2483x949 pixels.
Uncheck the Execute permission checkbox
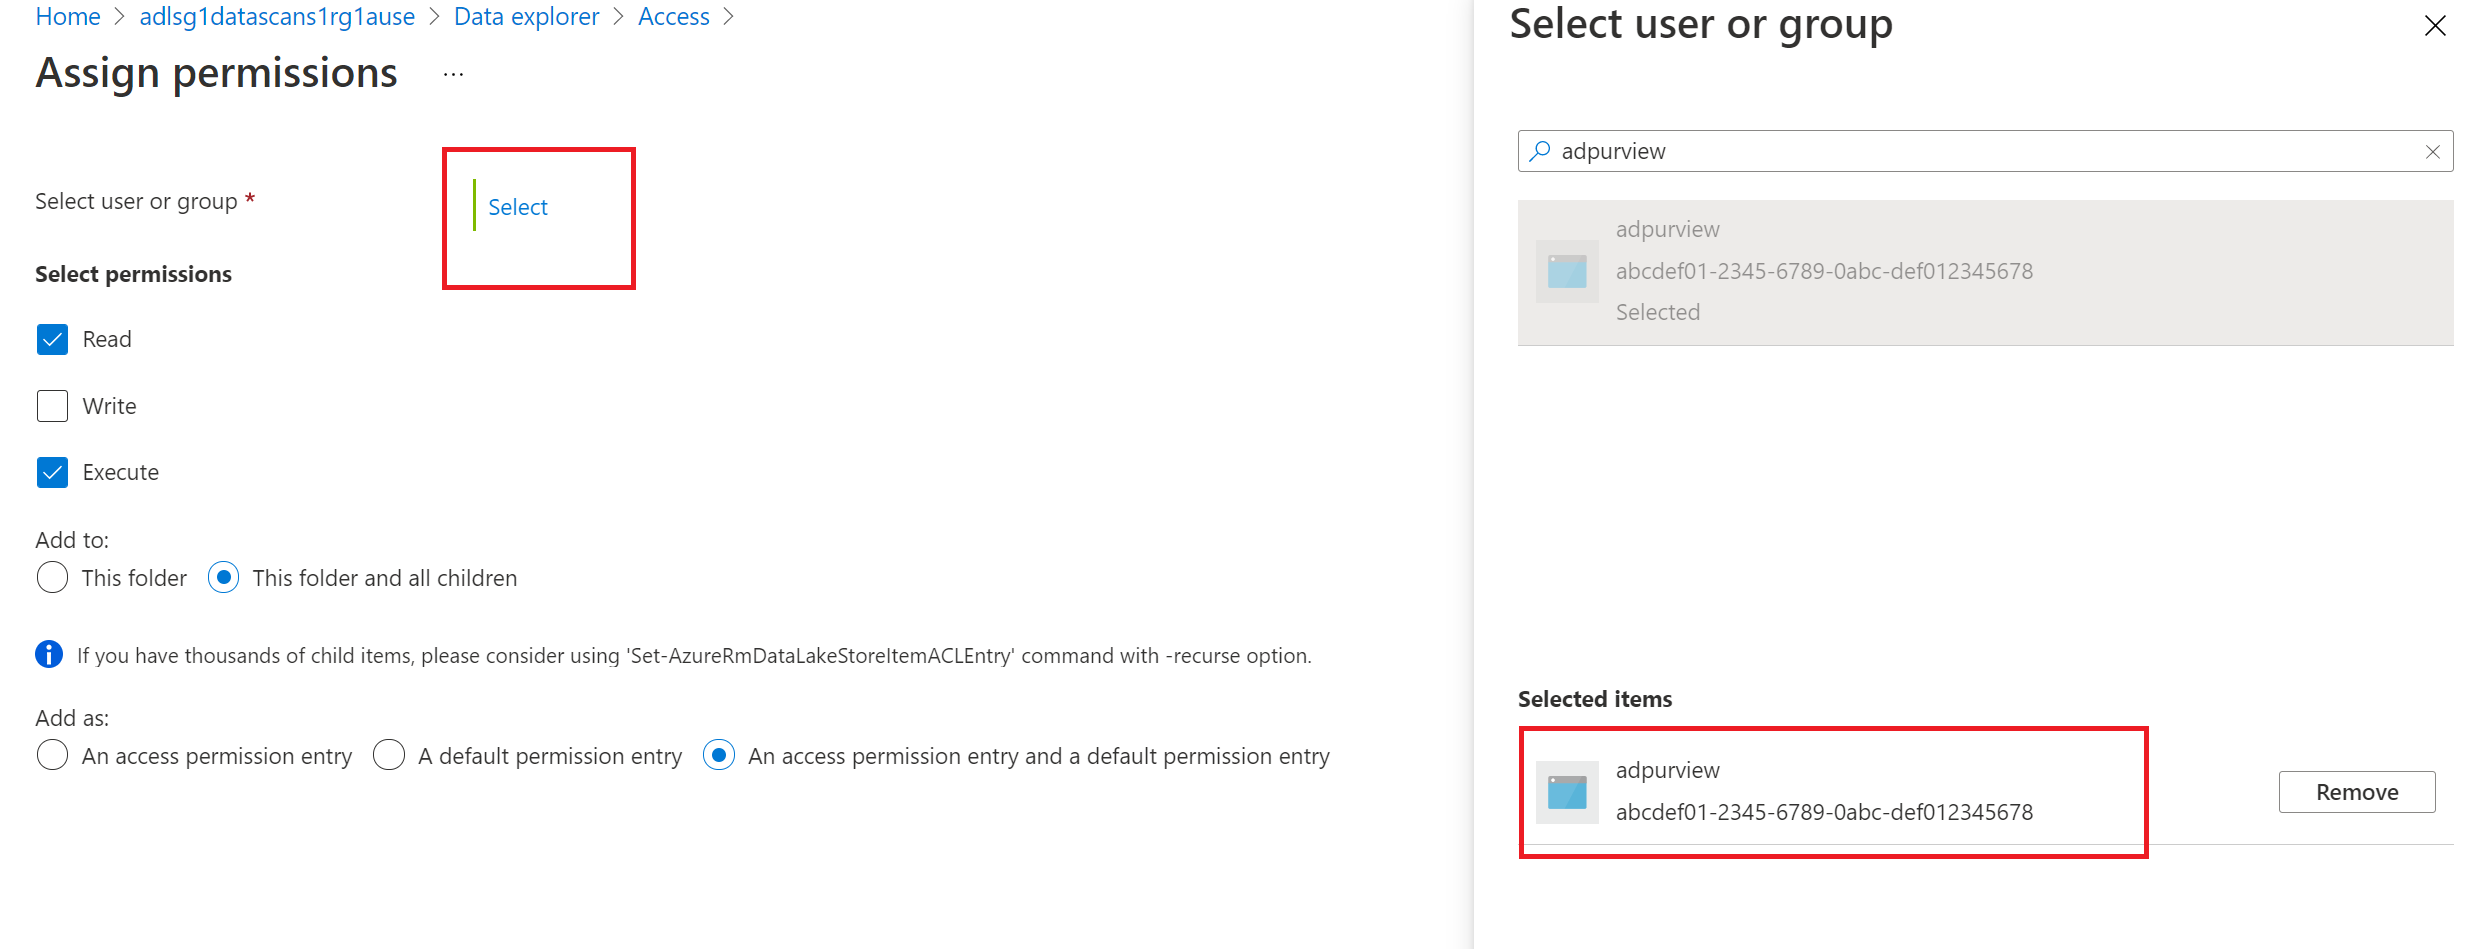[x=52, y=472]
